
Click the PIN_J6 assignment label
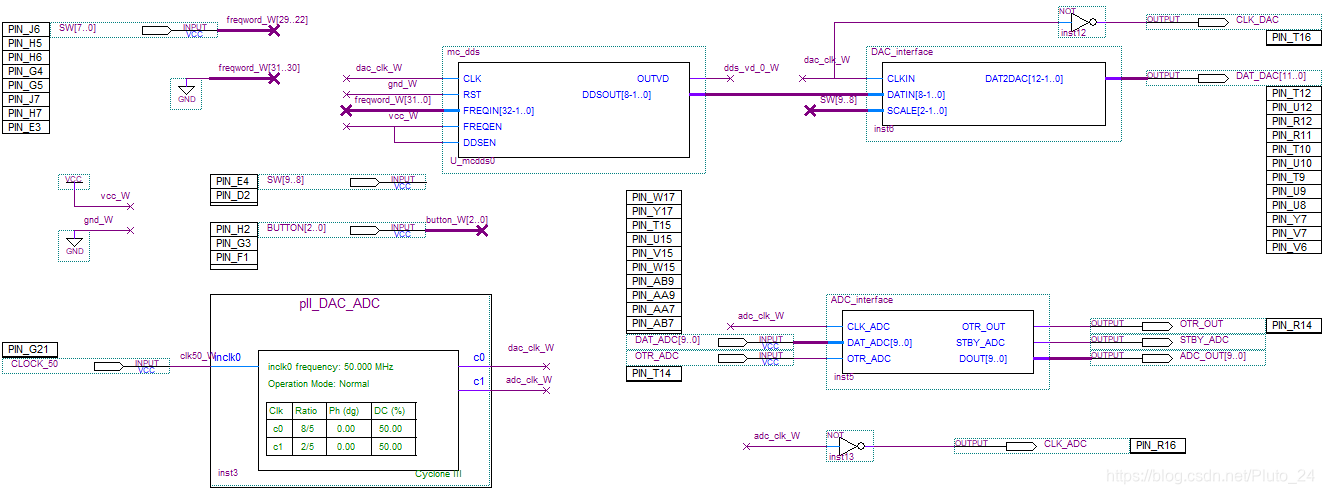pyautogui.click(x=26, y=29)
